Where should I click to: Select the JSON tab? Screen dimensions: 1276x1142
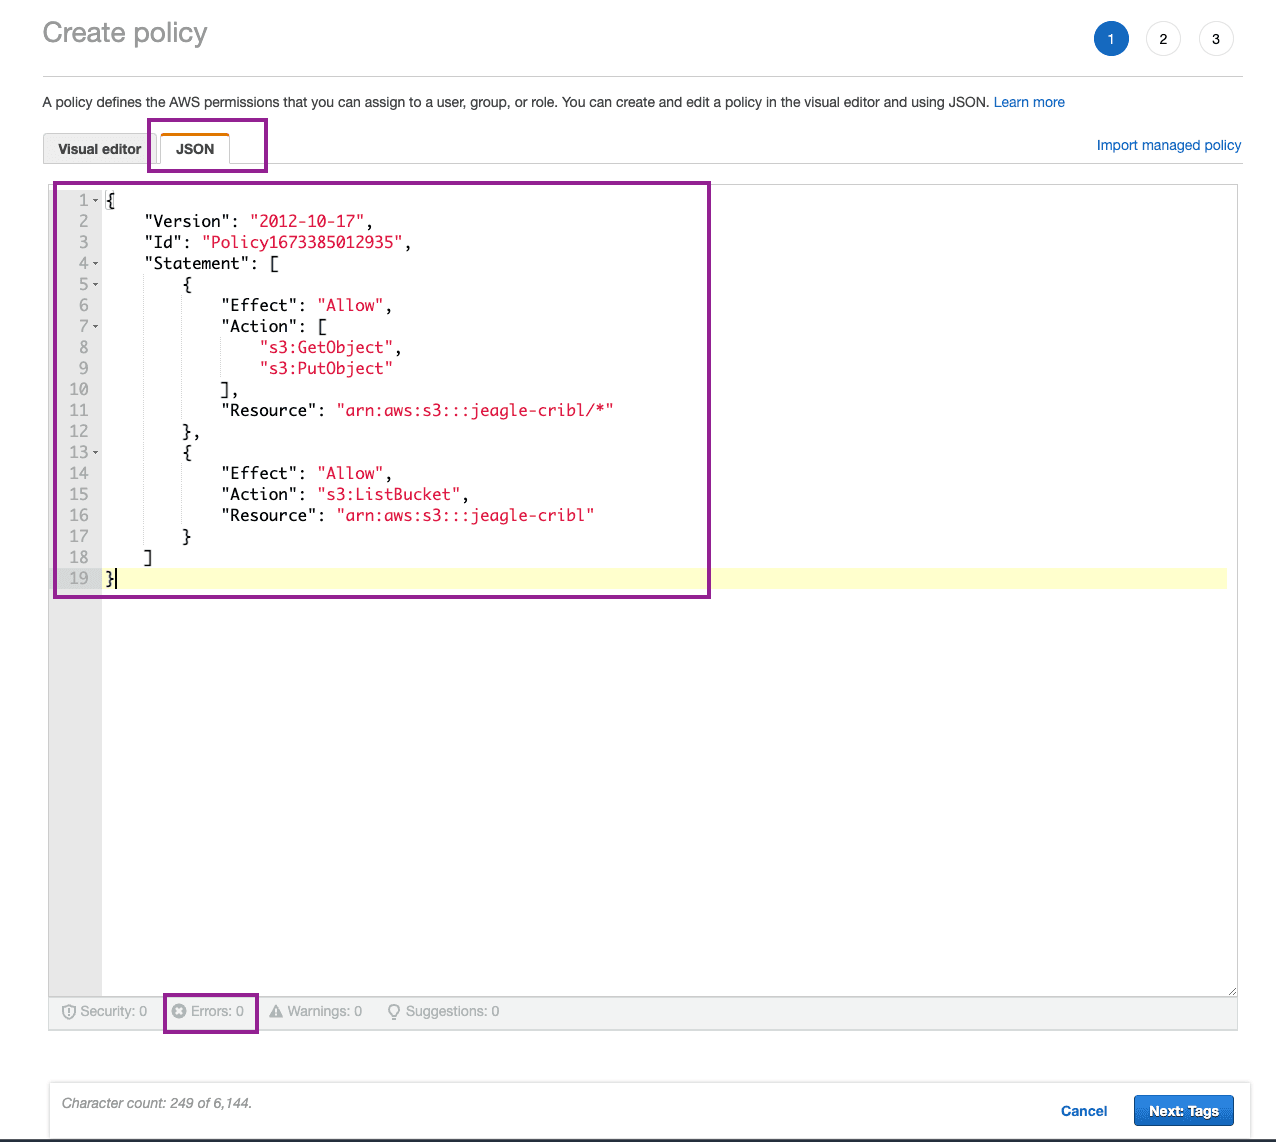195,149
